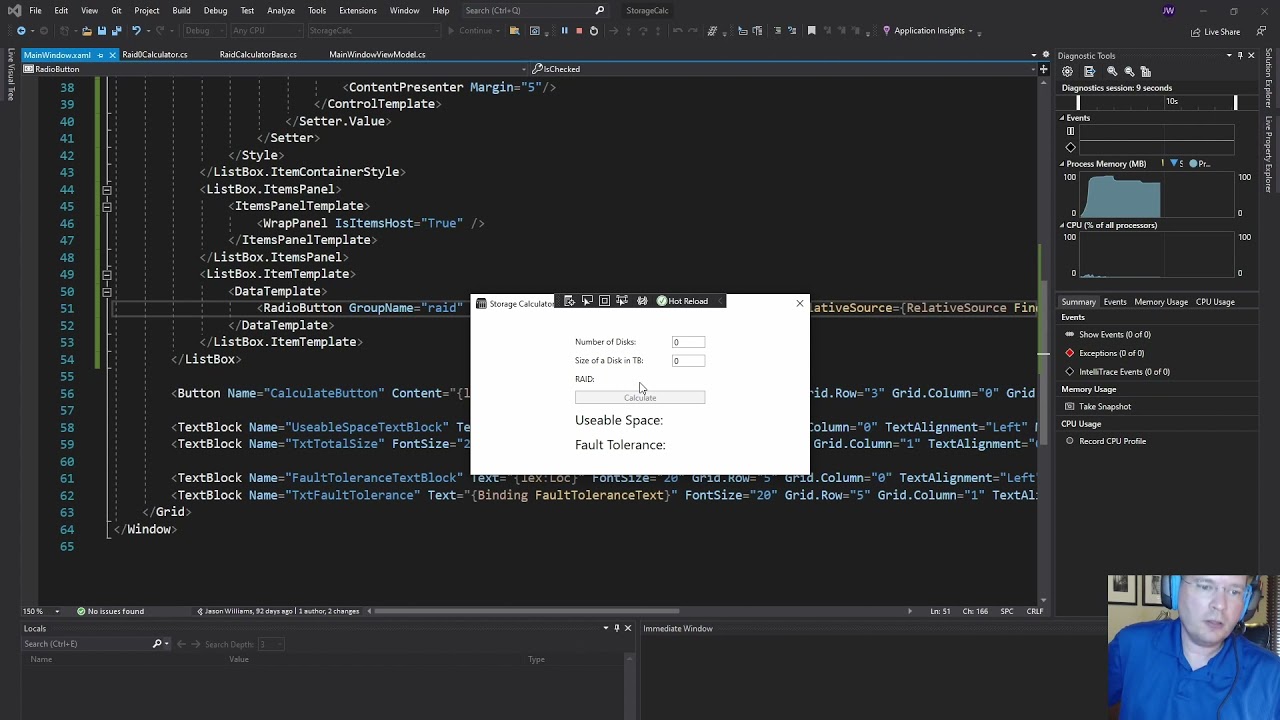Viewport: 1280px width, 720px height.
Task: Click the Visual Studio logo icon
Action: point(13,11)
